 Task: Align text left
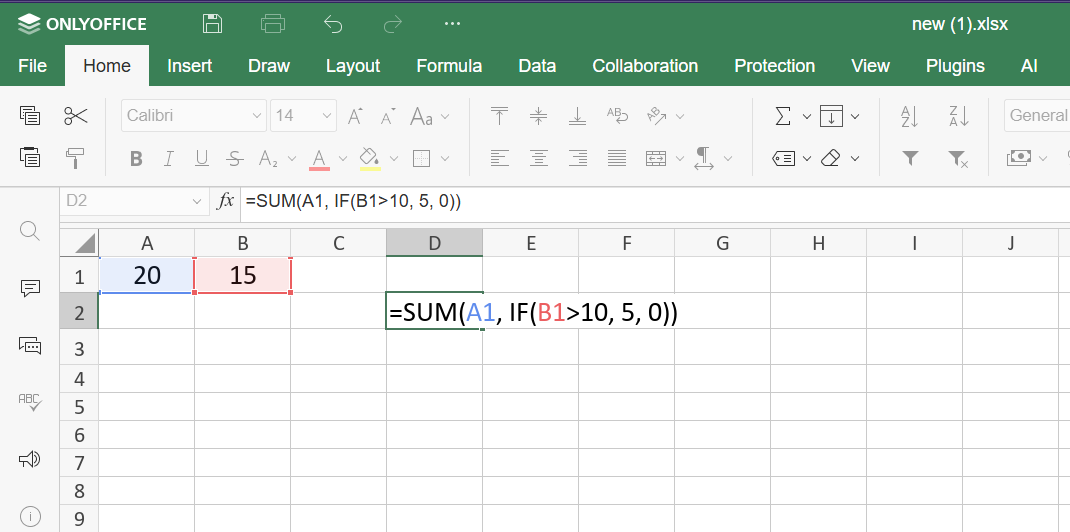click(500, 159)
